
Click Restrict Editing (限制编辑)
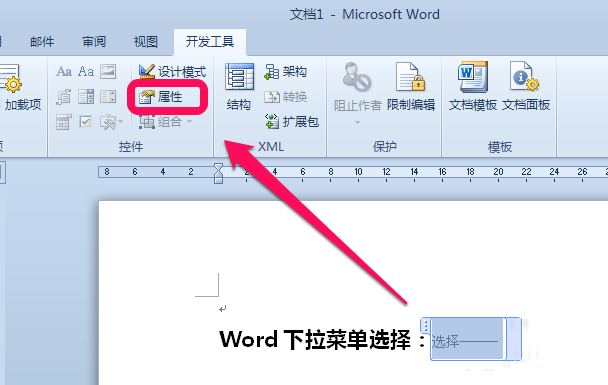(x=411, y=88)
